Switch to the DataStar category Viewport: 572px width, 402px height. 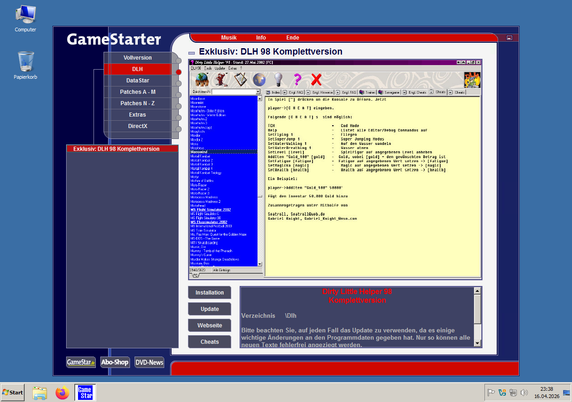pyautogui.click(x=138, y=80)
